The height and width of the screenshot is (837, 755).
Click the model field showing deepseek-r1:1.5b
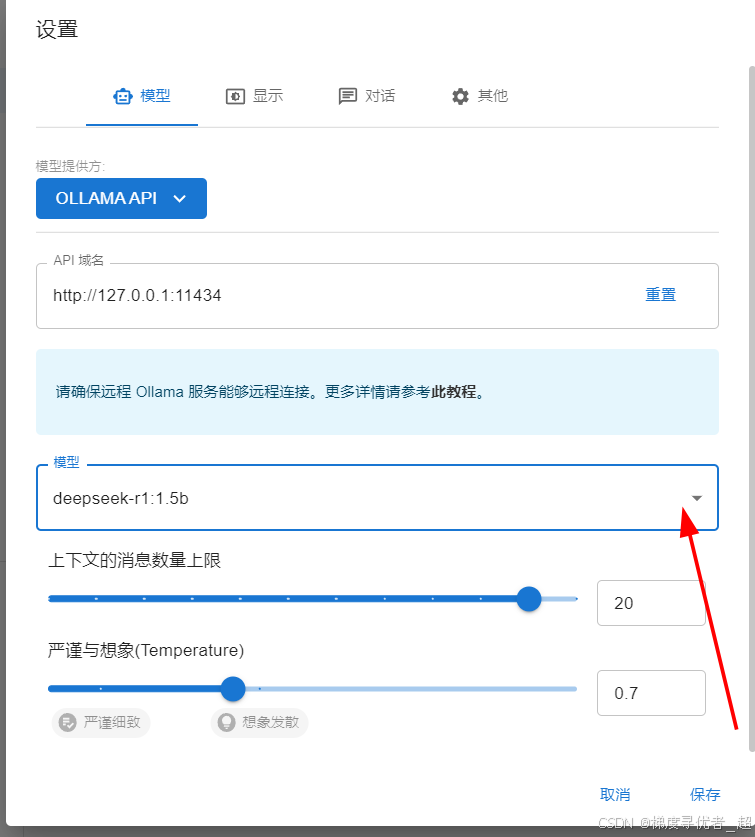point(377,498)
